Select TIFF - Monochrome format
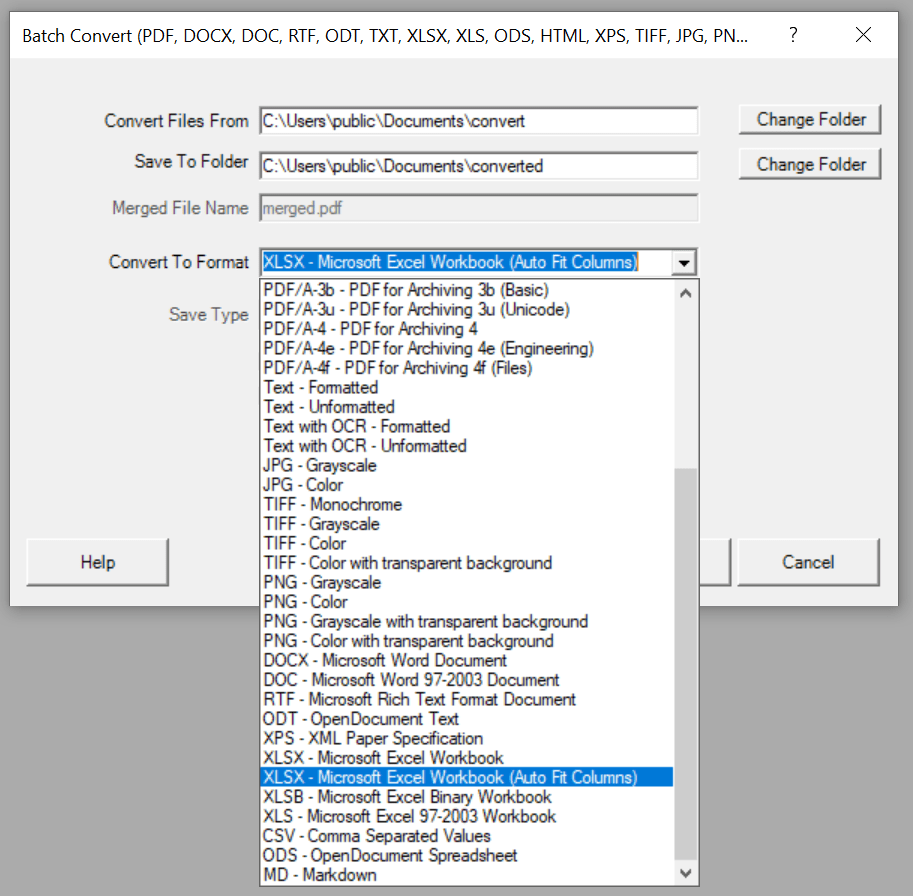 coord(466,504)
